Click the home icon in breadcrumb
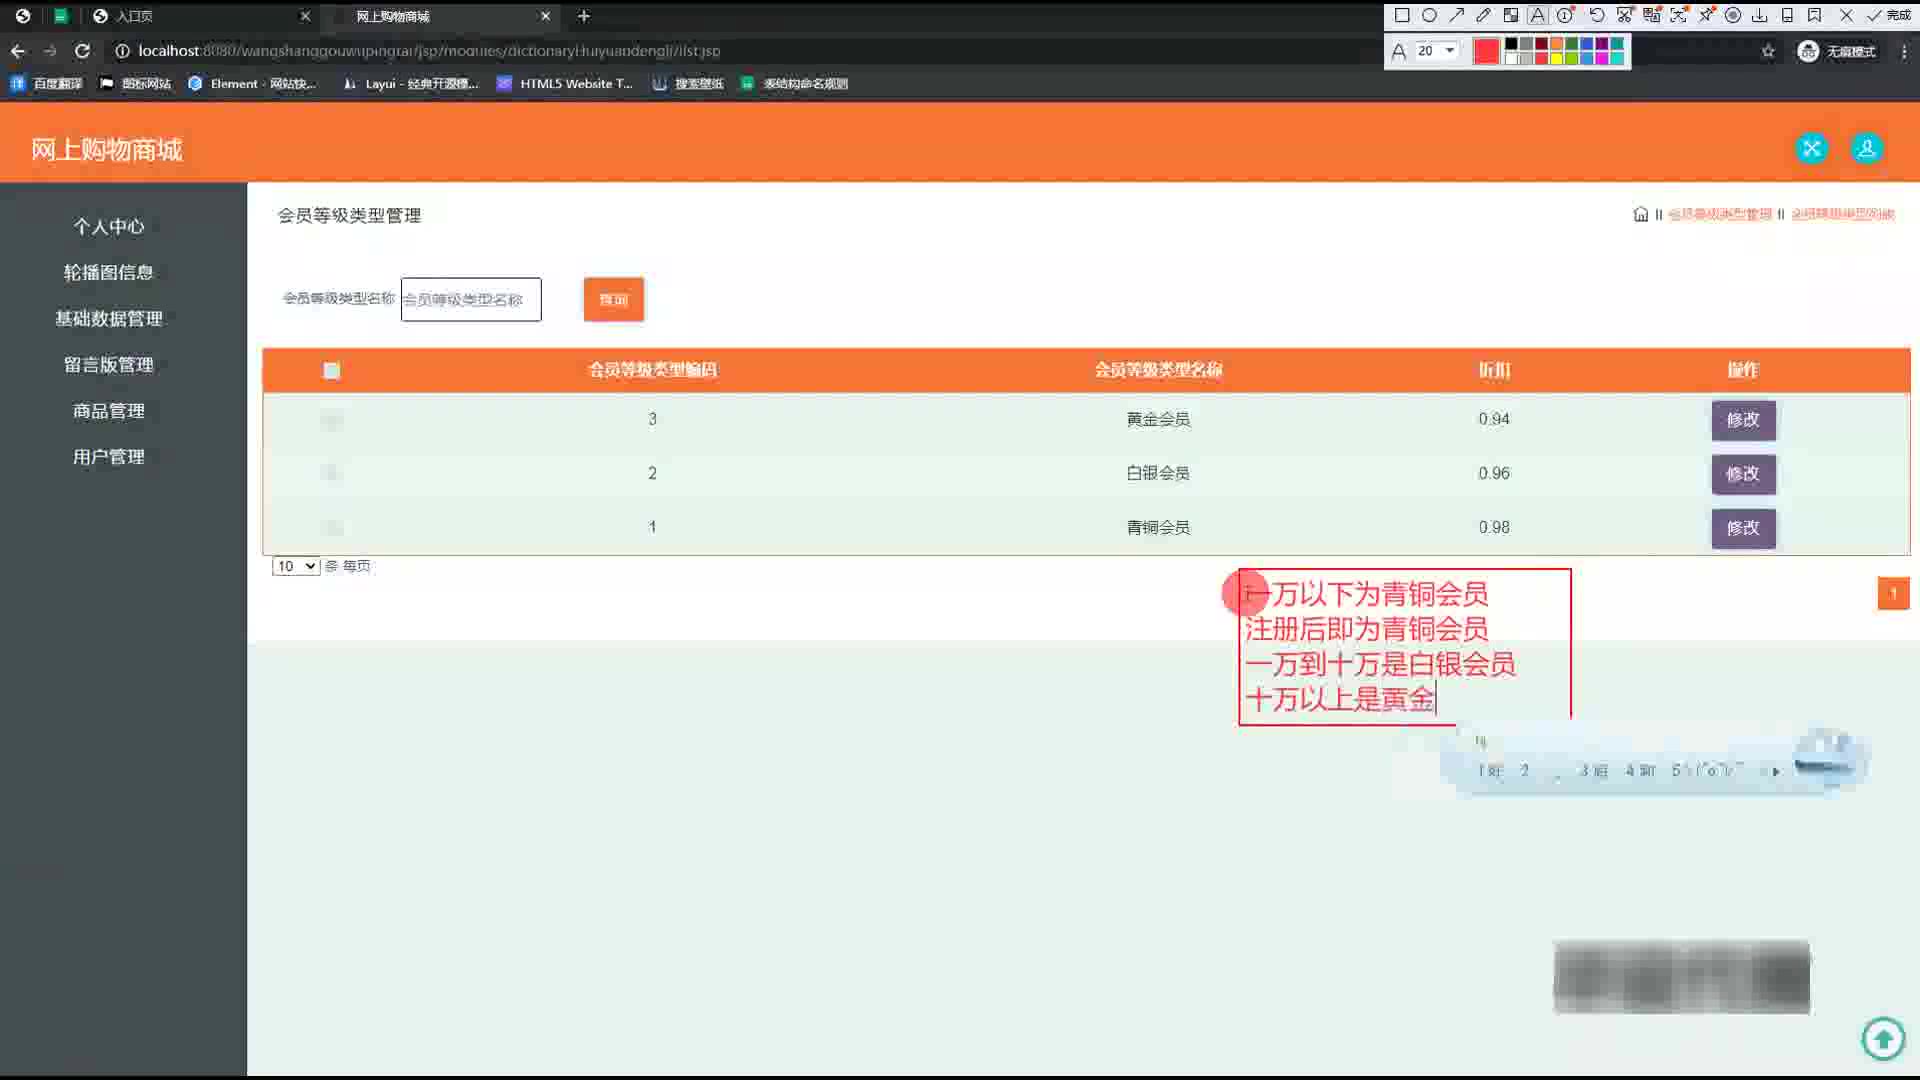1920x1080 pixels. click(1640, 214)
